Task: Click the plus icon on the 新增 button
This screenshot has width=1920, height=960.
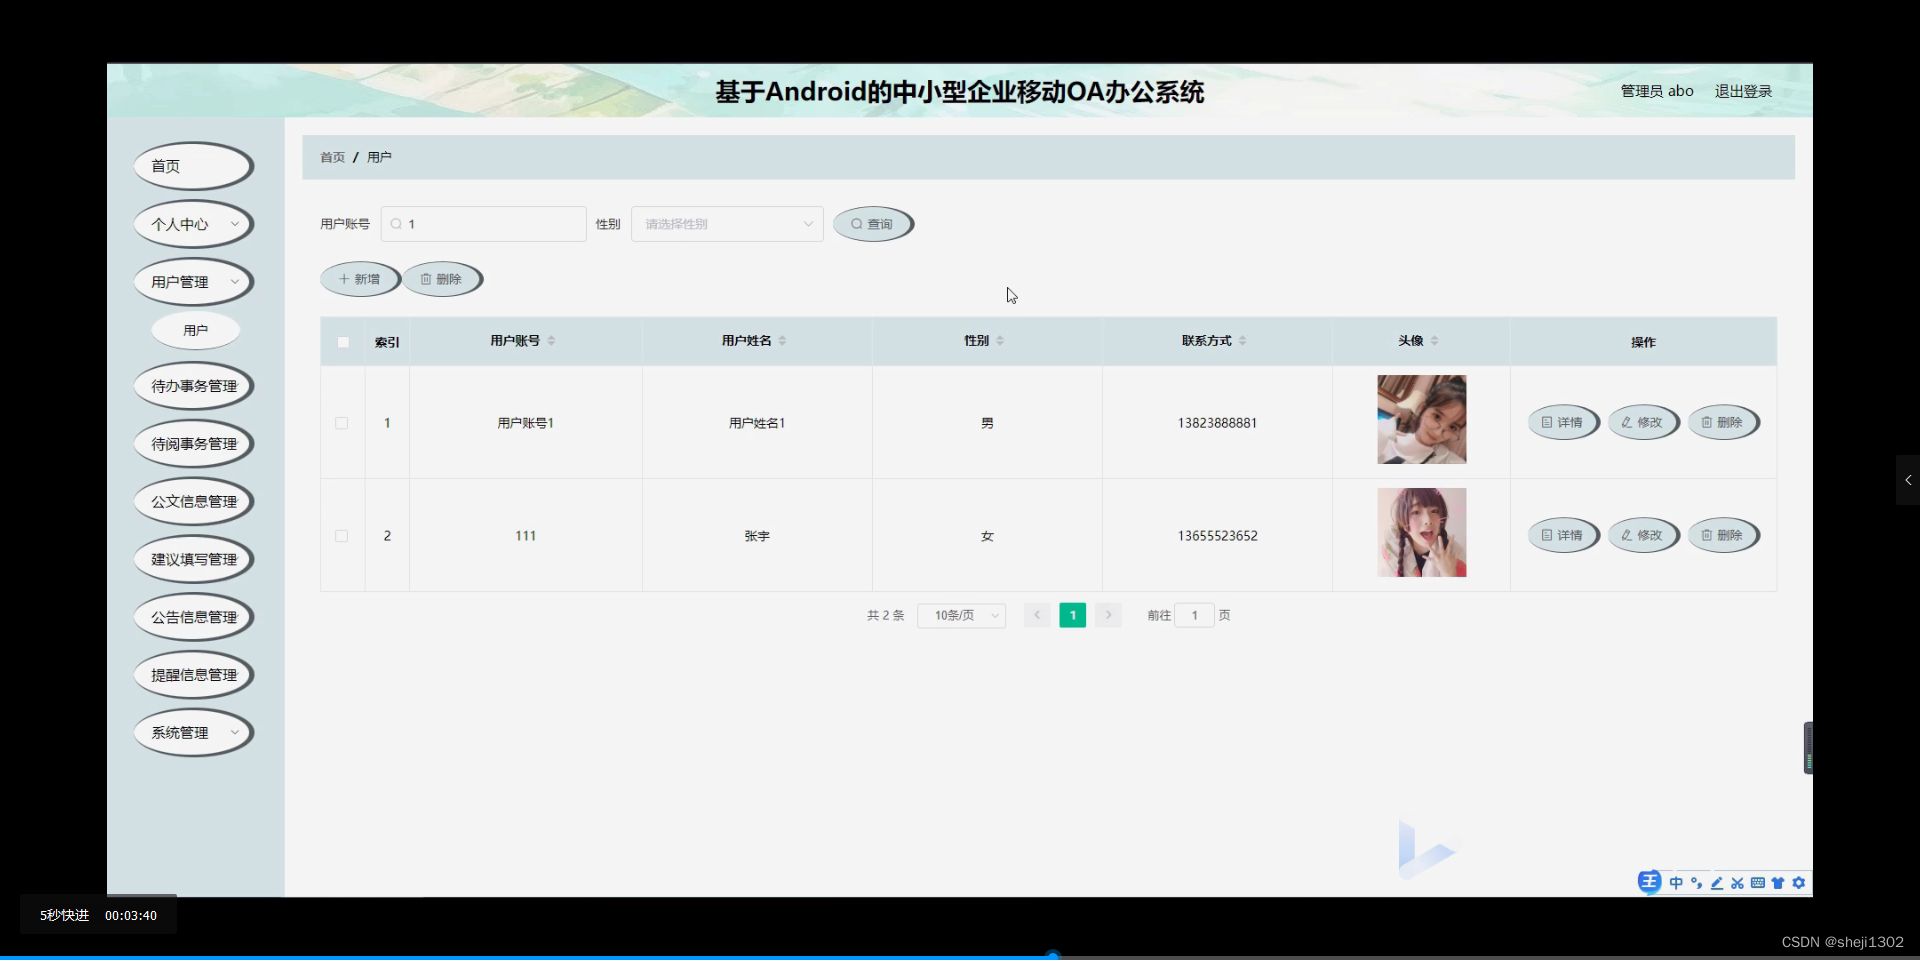Action: click(x=342, y=278)
